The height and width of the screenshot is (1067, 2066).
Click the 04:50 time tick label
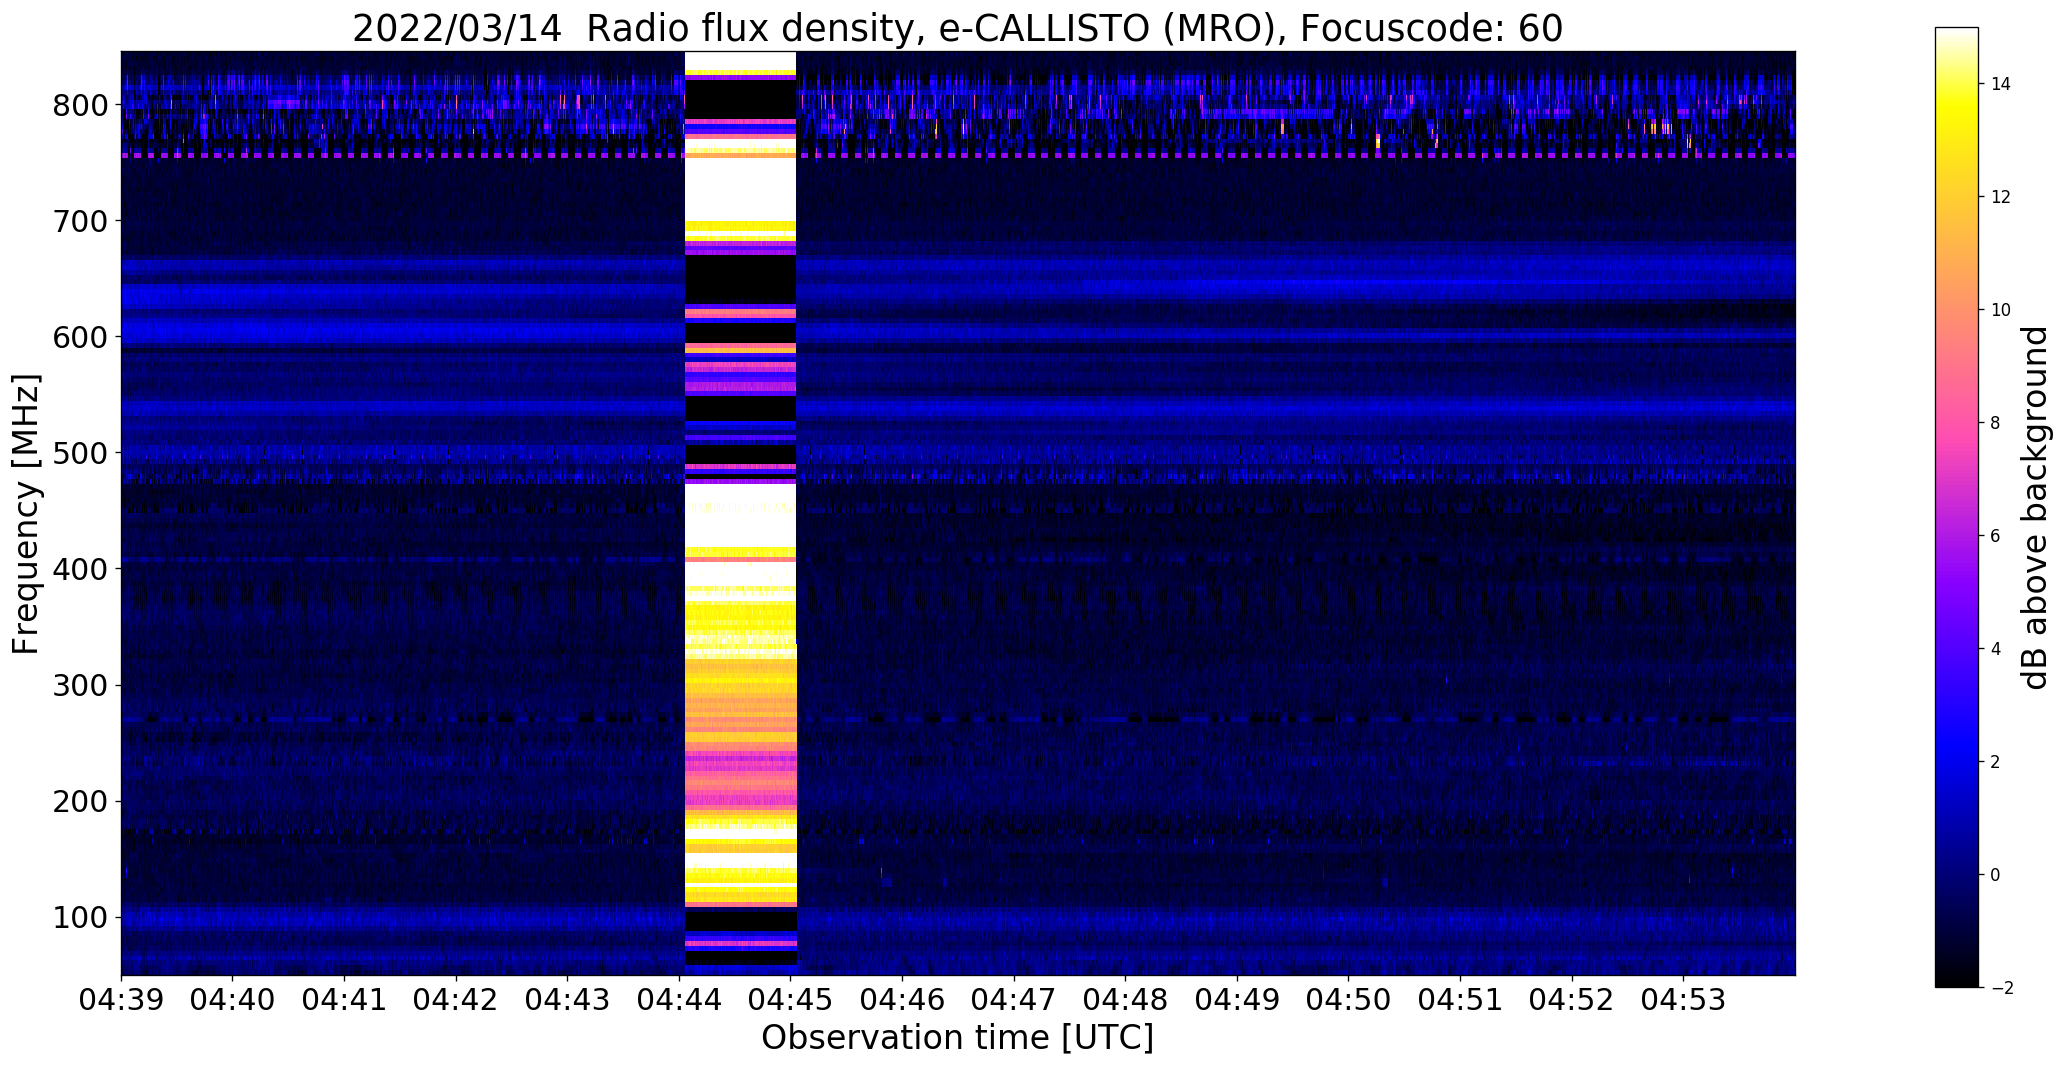(x=1349, y=1000)
